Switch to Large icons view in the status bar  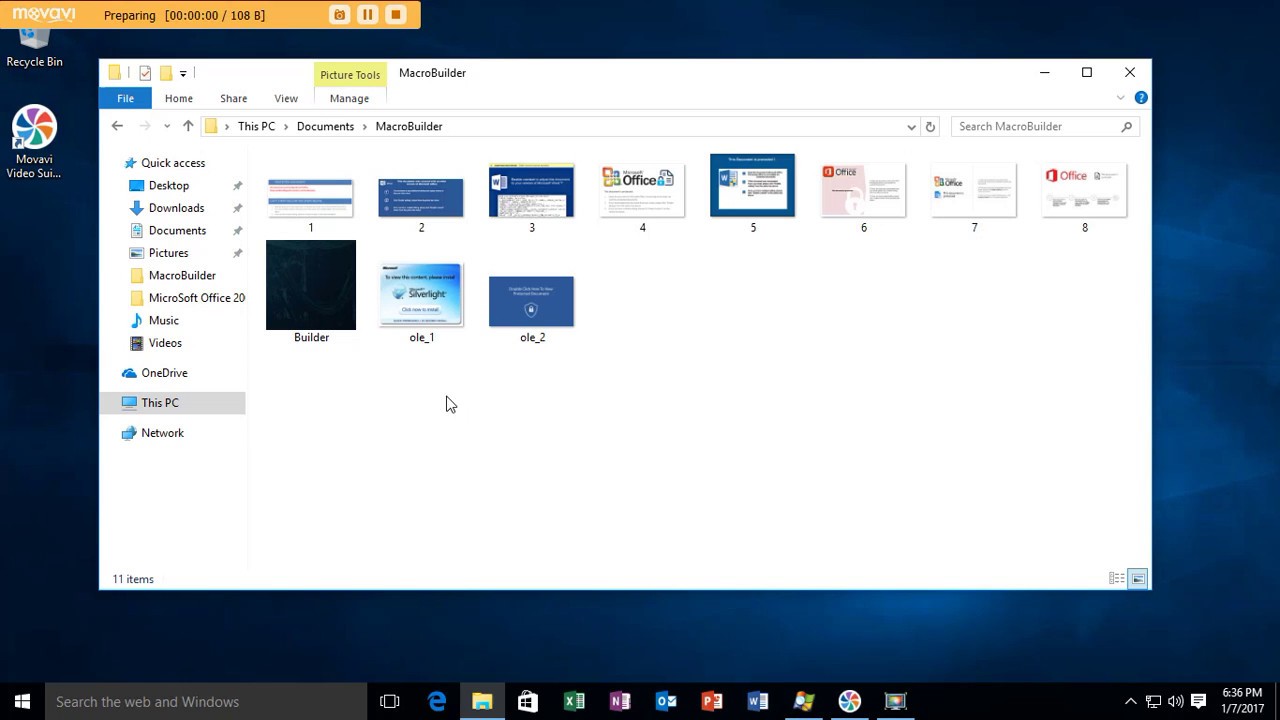[1138, 578]
